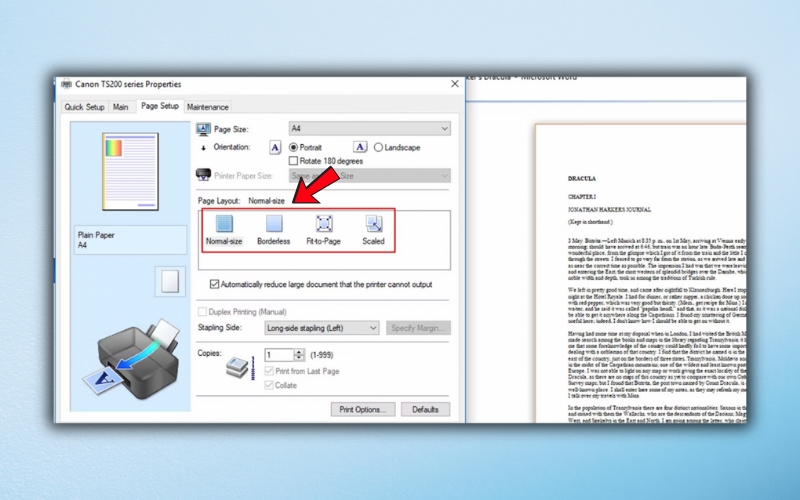Click the Copies stacked-pages icon
The height and width of the screenshot is (500, 800).
(x=238, y=367)
